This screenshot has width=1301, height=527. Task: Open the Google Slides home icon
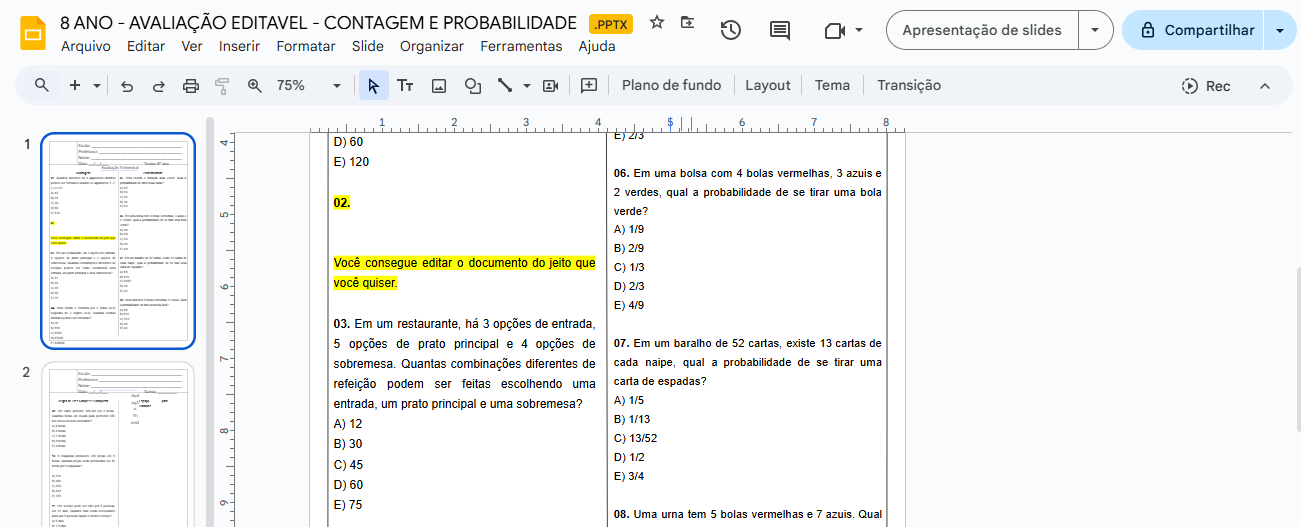tap(33, 32)
